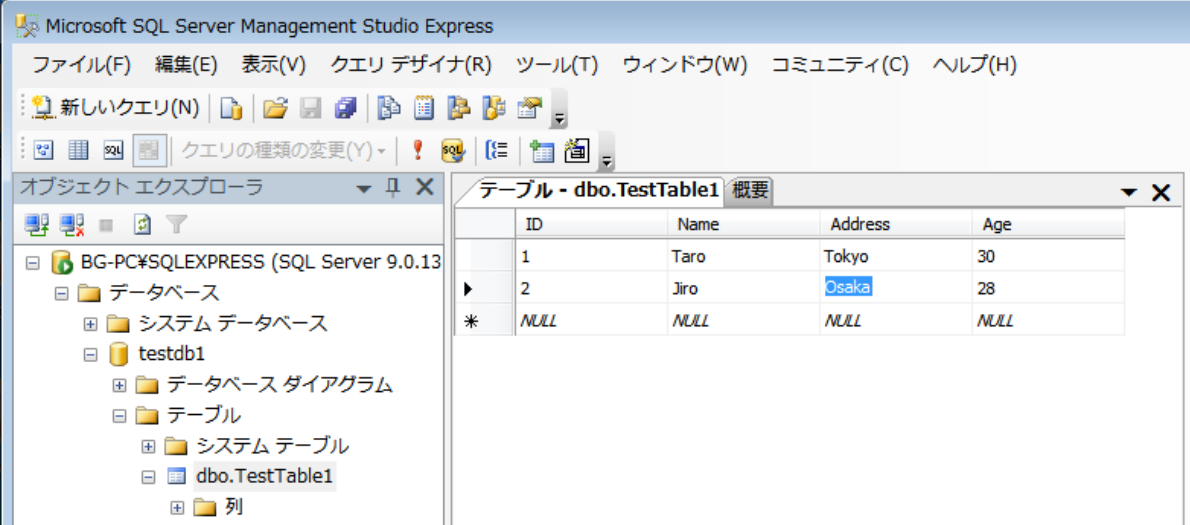Click the Verify SQL Syntax icon
The height and width of the screenshot is (525, 1190).
tap(453, 150)
